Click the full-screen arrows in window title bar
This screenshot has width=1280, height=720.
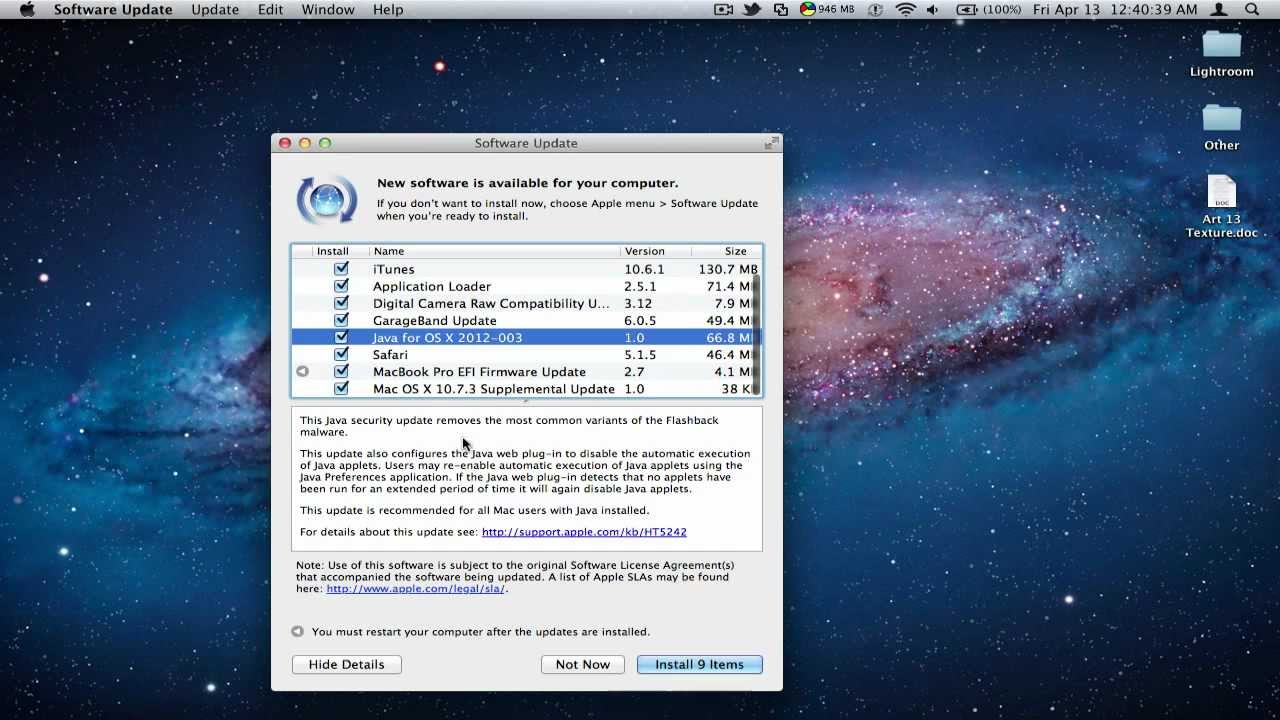770,143
